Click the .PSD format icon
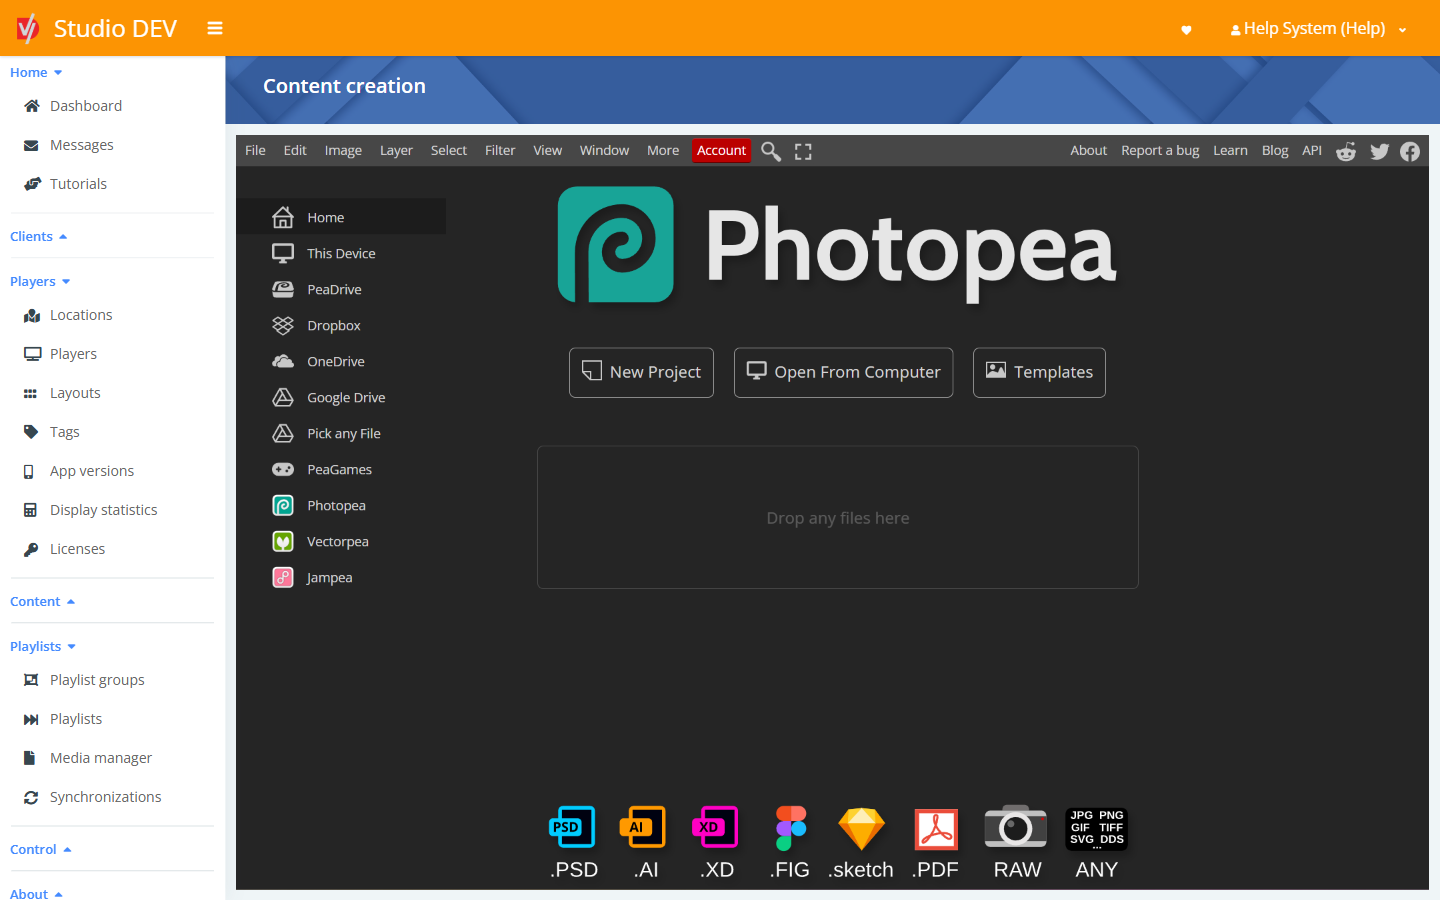The width and height of the screenshot is (1440, 900). (573, 827)
